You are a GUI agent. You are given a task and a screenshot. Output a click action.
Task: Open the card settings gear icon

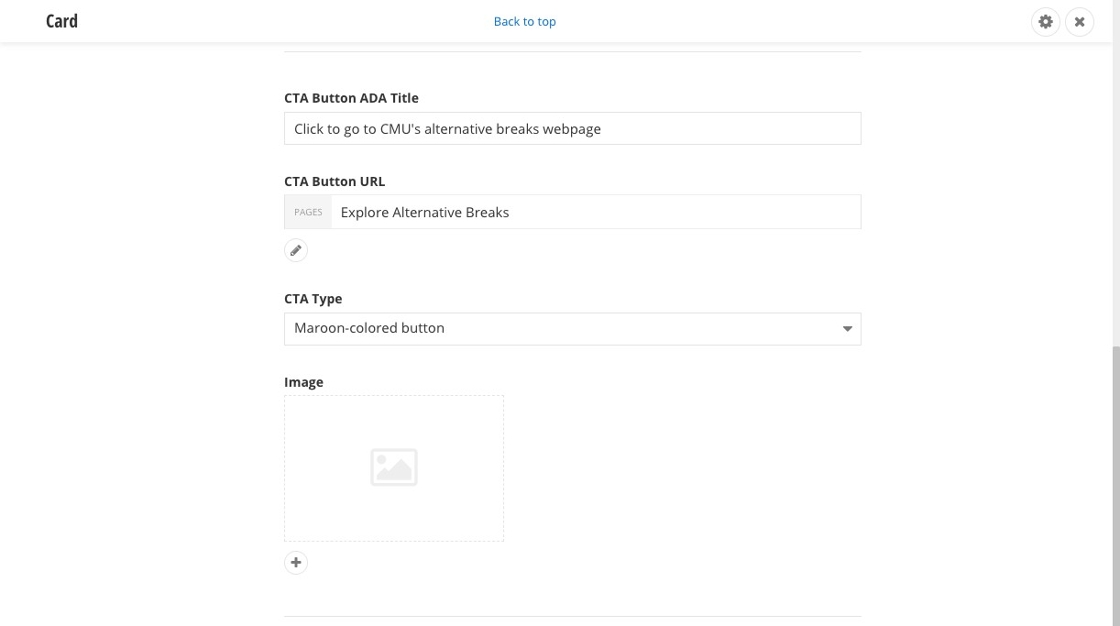coord(1045,21)
